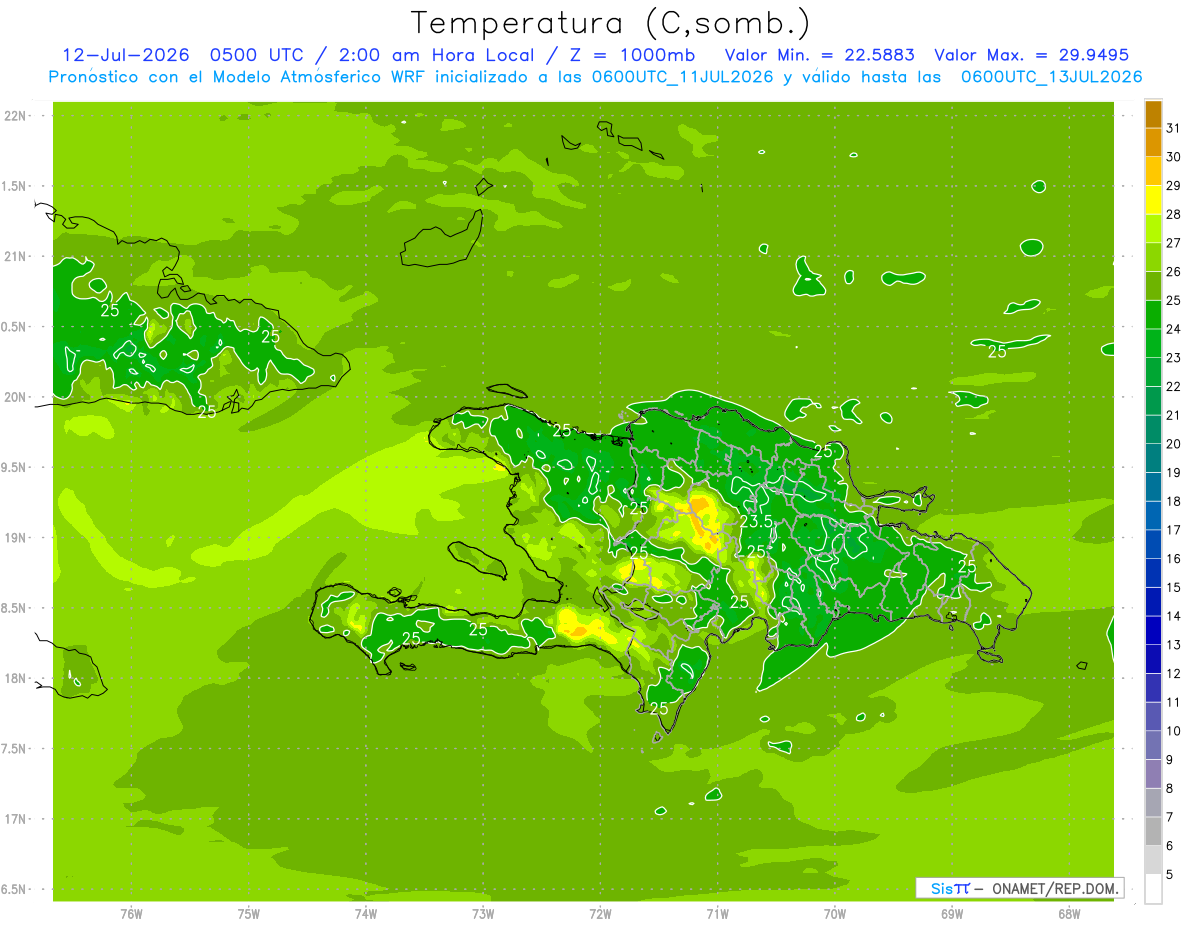Click the '69W' longitude label
Screen dimensions: 1200x927
point(952,913)
